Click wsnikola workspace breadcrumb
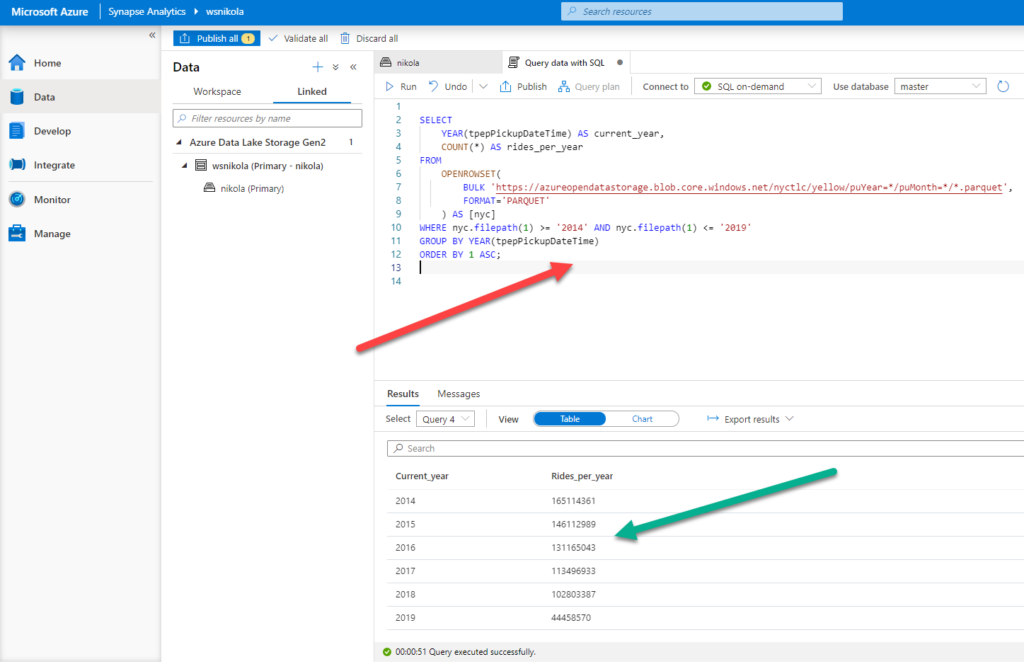 click(x=225, y=12)
